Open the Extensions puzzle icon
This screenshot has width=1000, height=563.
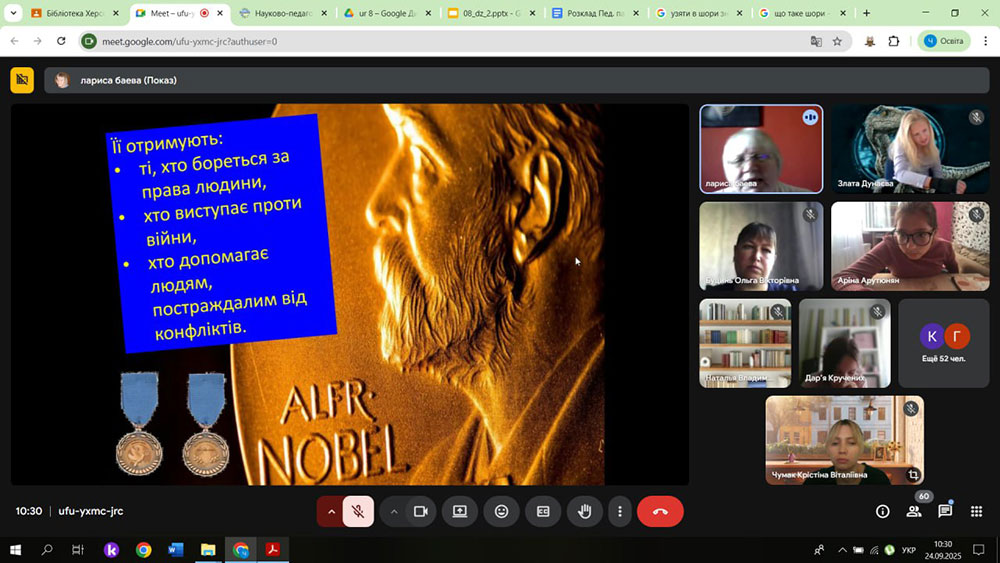point(893,41)
